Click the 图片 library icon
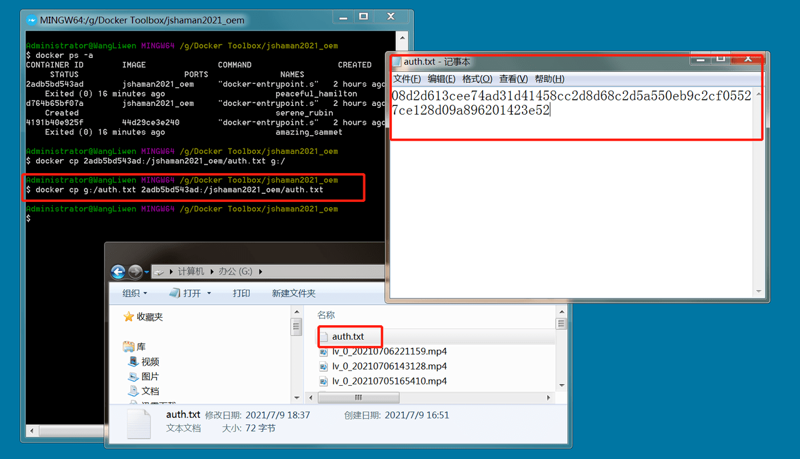The width and height of the screenshot is (800, 459). [134, 376]
